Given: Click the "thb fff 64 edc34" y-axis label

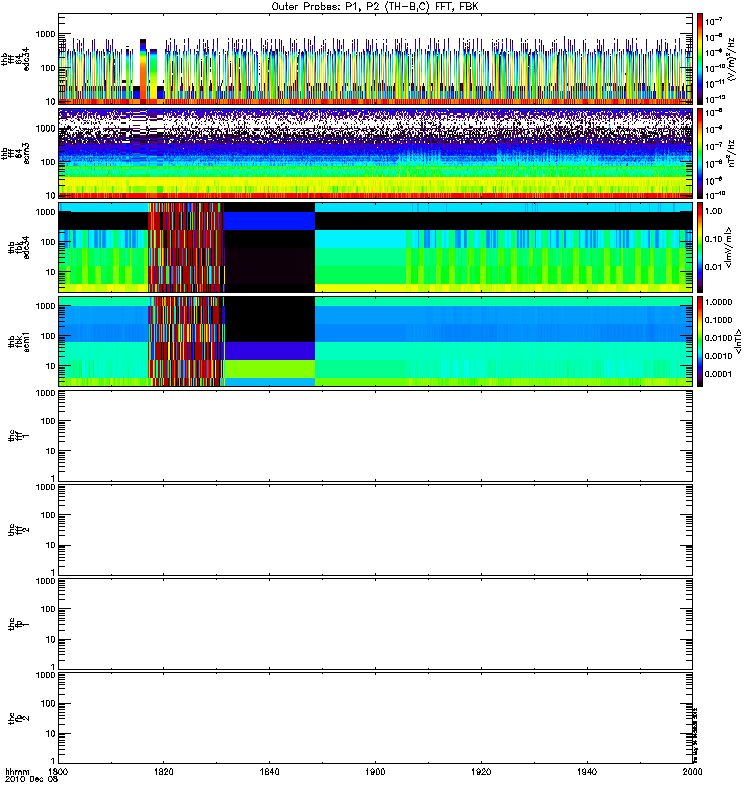Looking at the screenshot, I should point(15,59).
